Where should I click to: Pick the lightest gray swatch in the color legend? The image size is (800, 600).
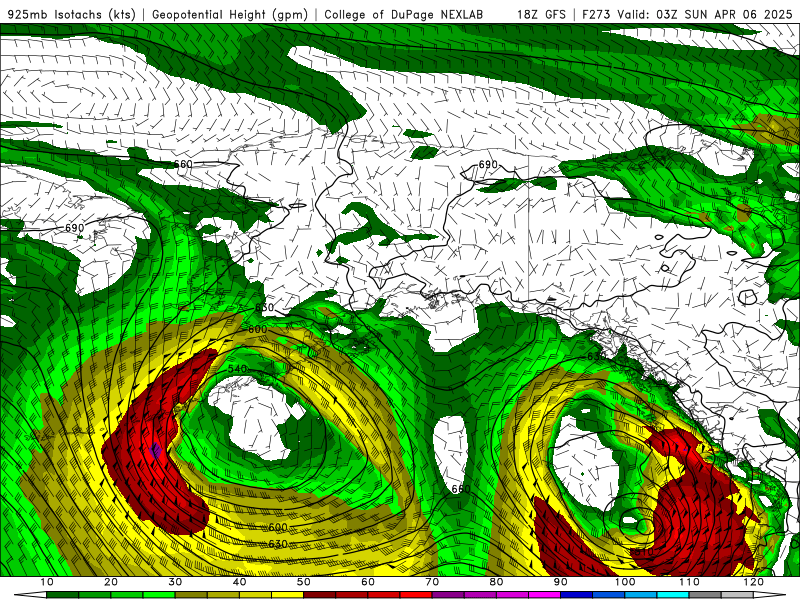click(737, 595)
